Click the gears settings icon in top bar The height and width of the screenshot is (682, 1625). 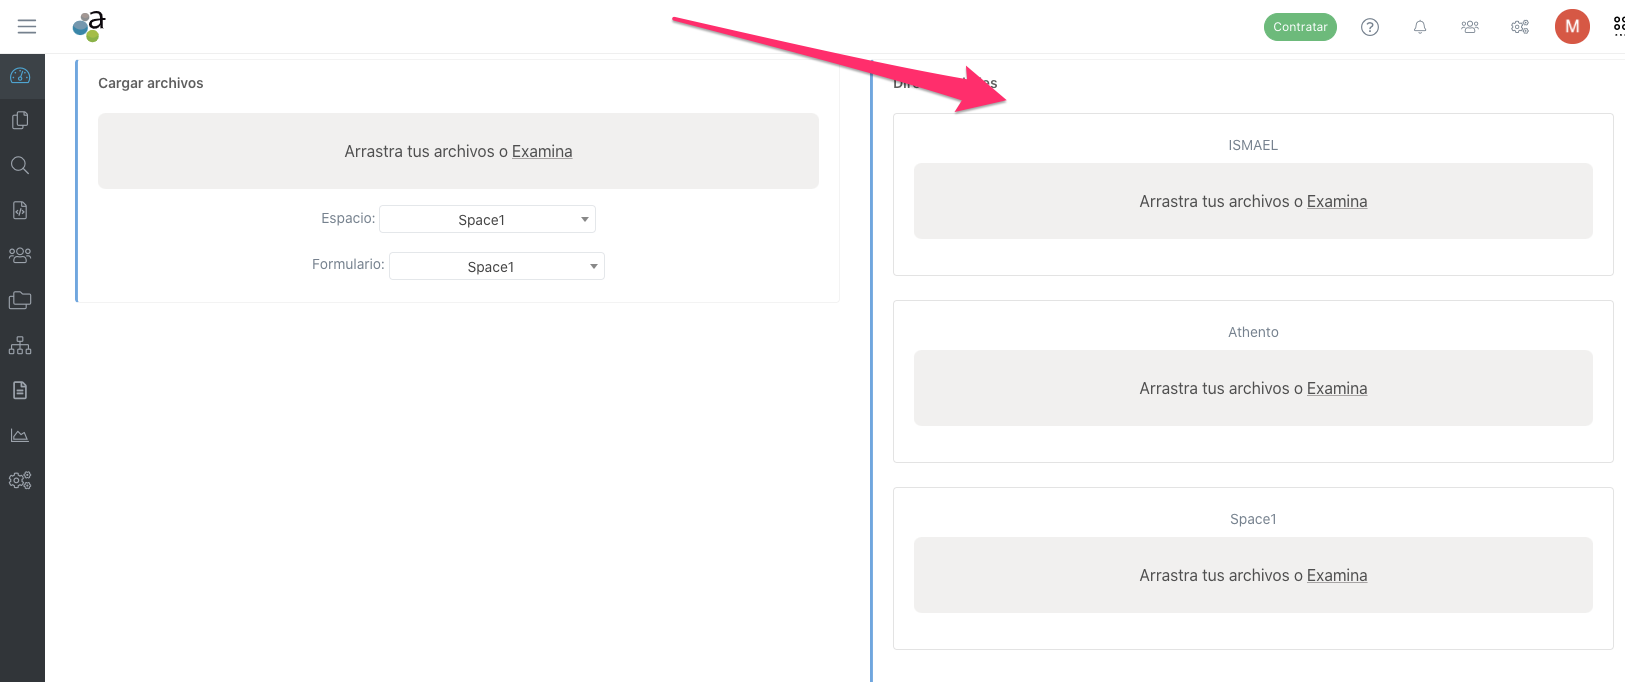pos(1520,27)
